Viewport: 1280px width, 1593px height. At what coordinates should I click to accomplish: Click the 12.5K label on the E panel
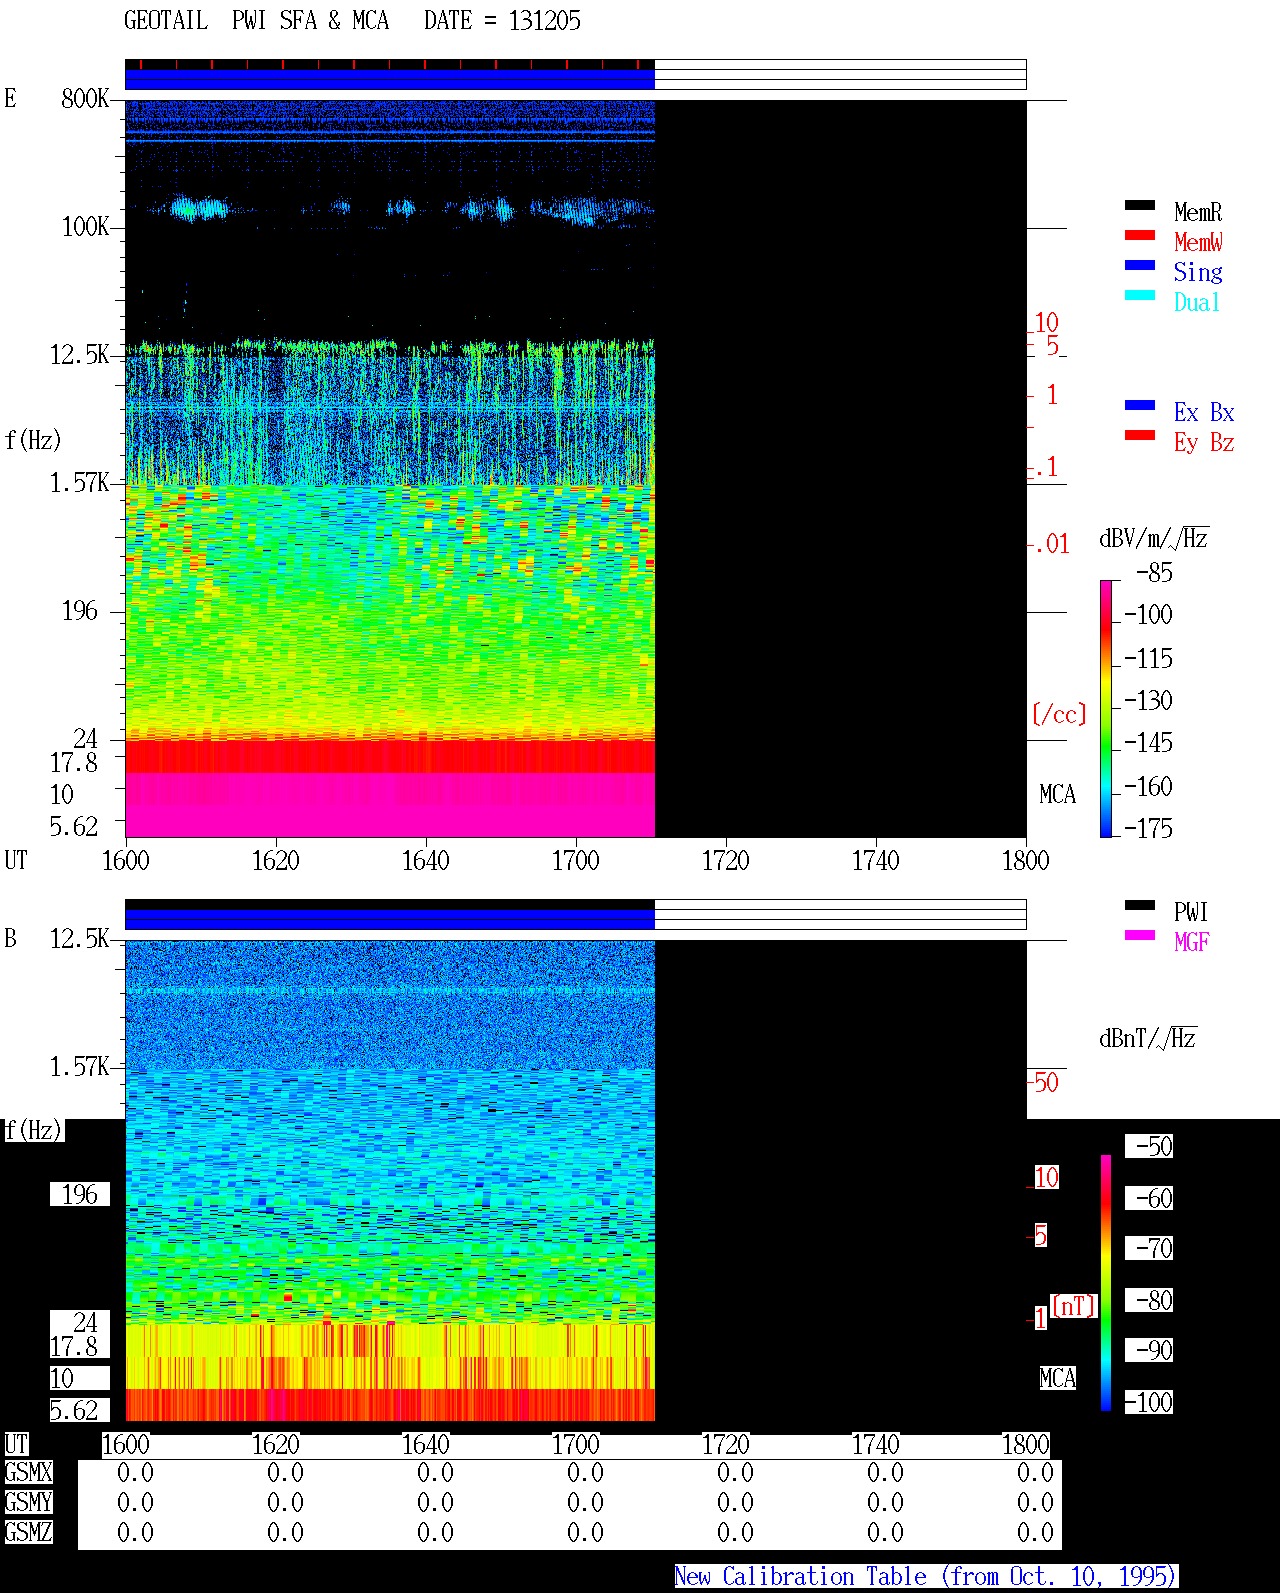[80, 354]
